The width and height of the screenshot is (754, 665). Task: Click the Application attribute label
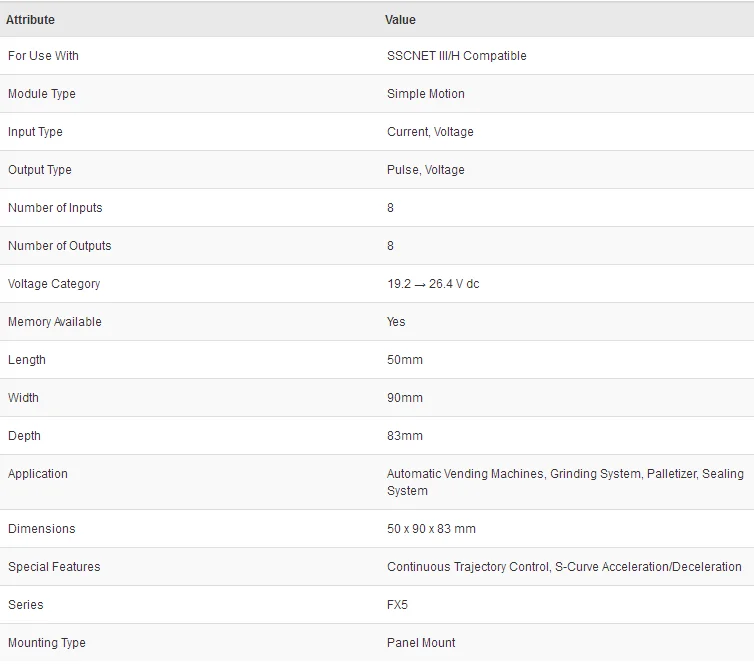[38, 474]
